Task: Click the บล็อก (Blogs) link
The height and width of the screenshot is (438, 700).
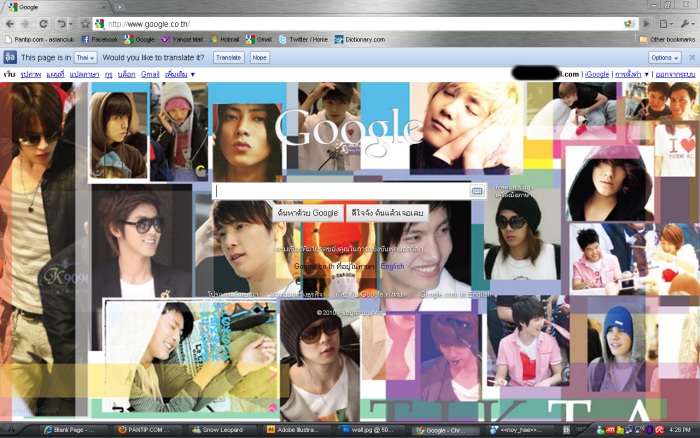Action: point(126,74)
